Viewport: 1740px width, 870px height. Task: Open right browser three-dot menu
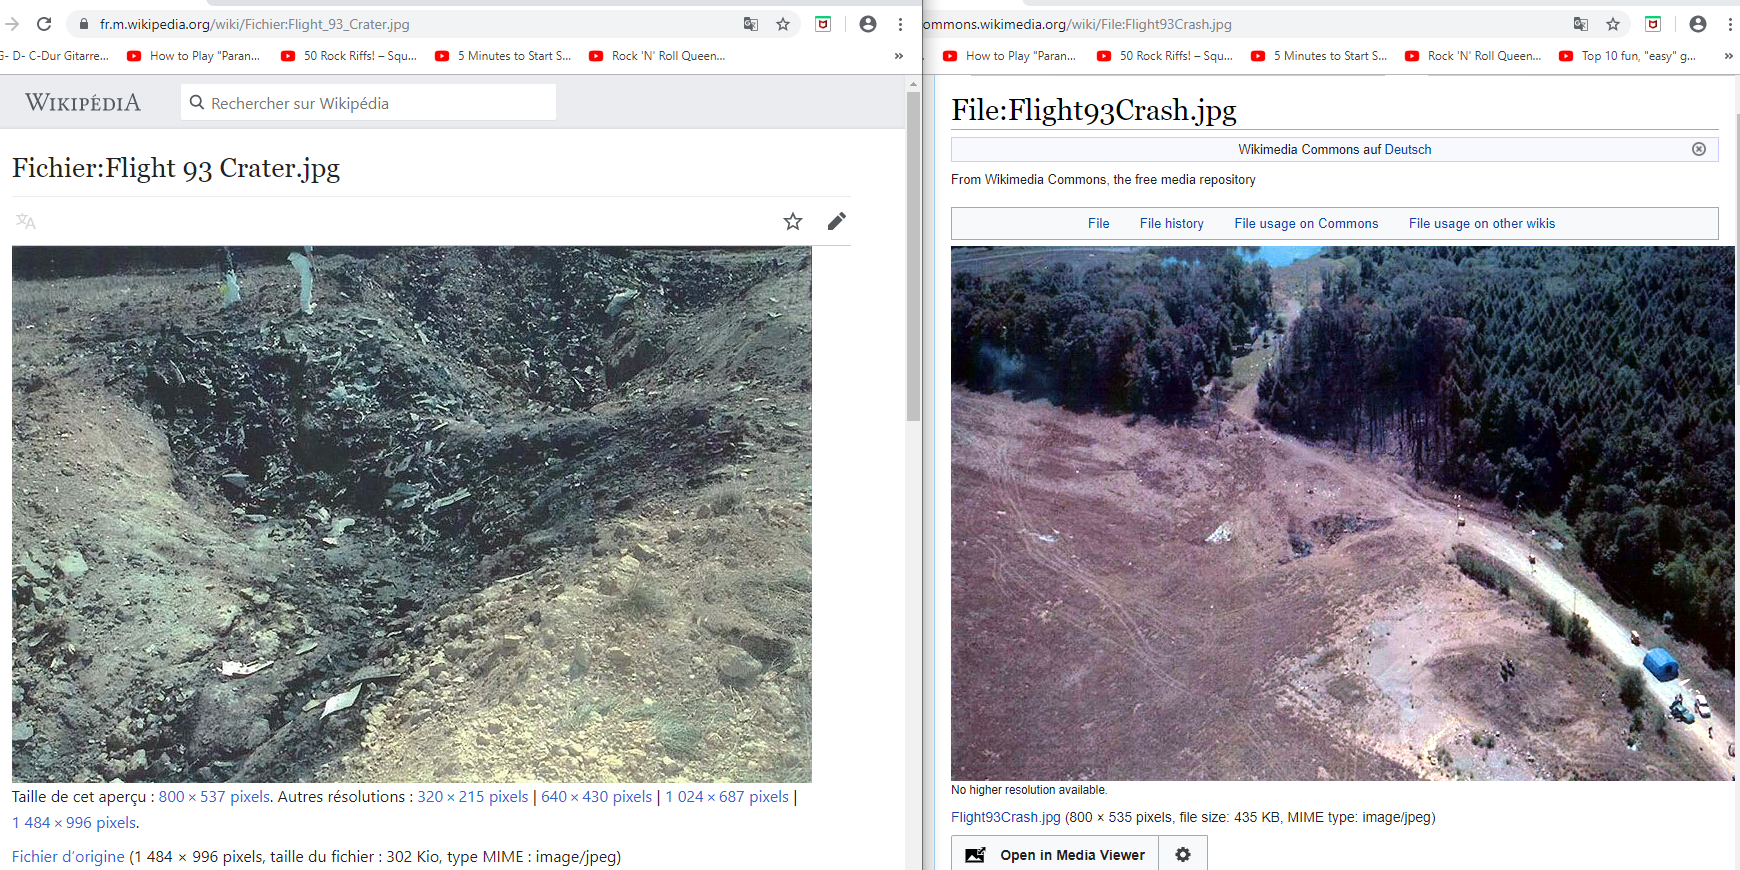tap(1730, 24)
